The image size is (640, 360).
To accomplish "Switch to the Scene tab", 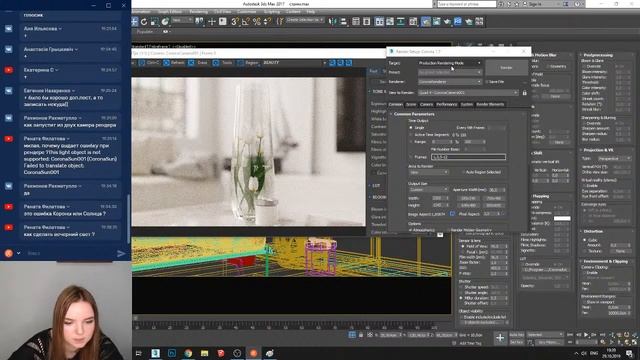I will (411, 104).
